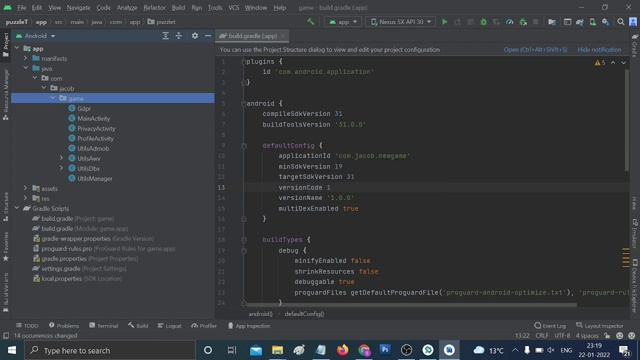640x360 pixels.
Task: Click the Stop square icon in toolbar
Action: (536, 22)
